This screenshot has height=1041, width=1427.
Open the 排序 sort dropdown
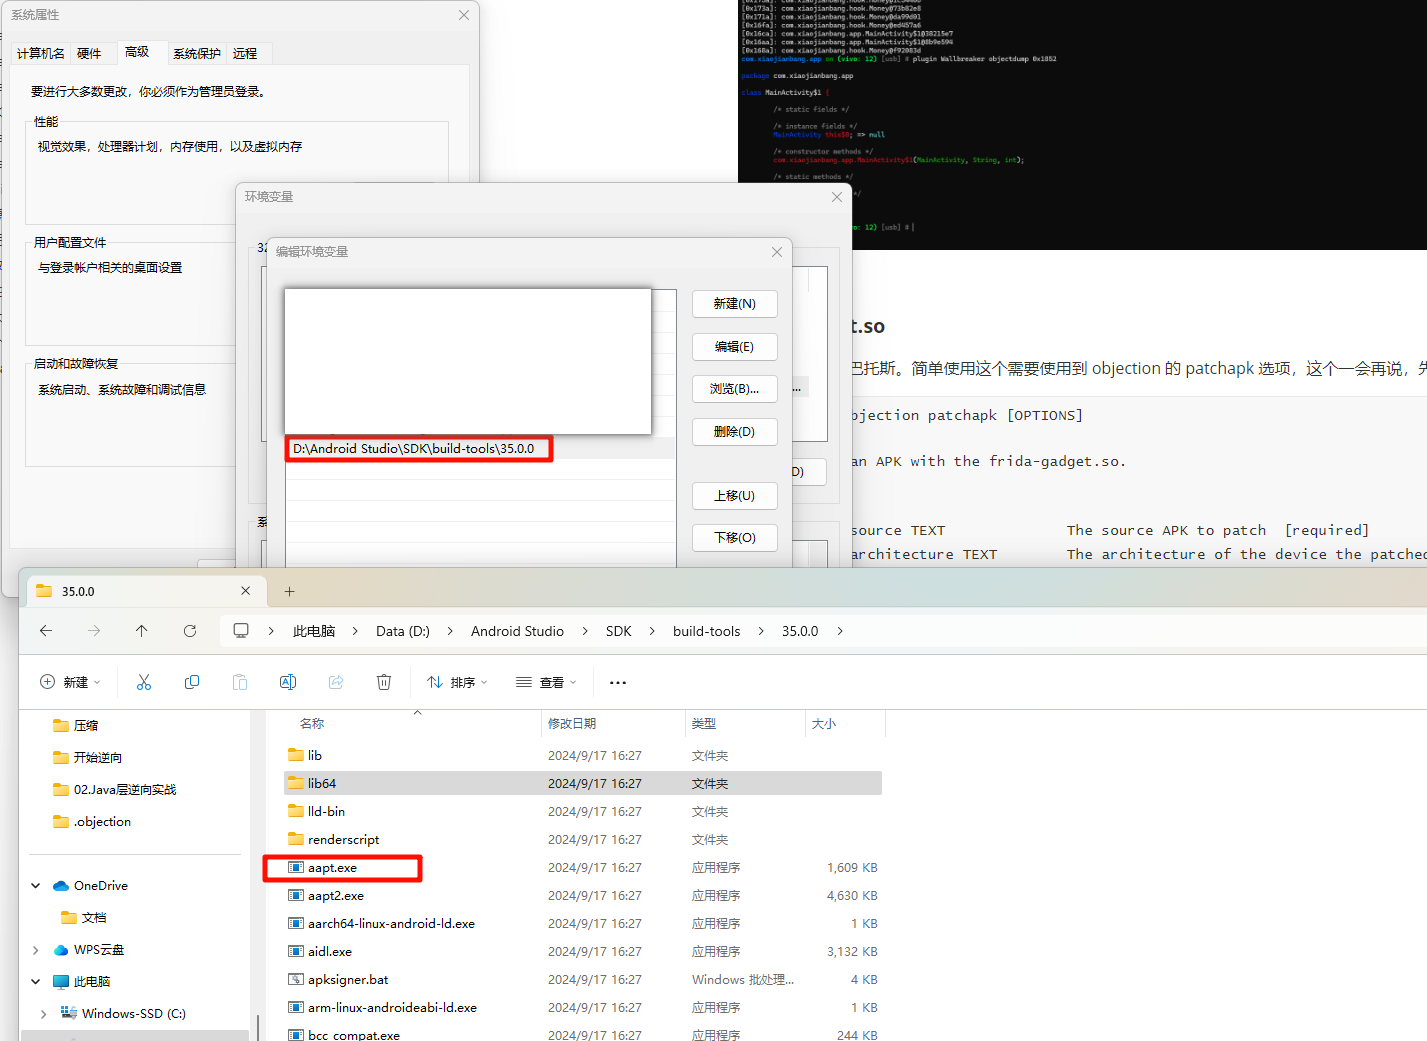[457, 682]
